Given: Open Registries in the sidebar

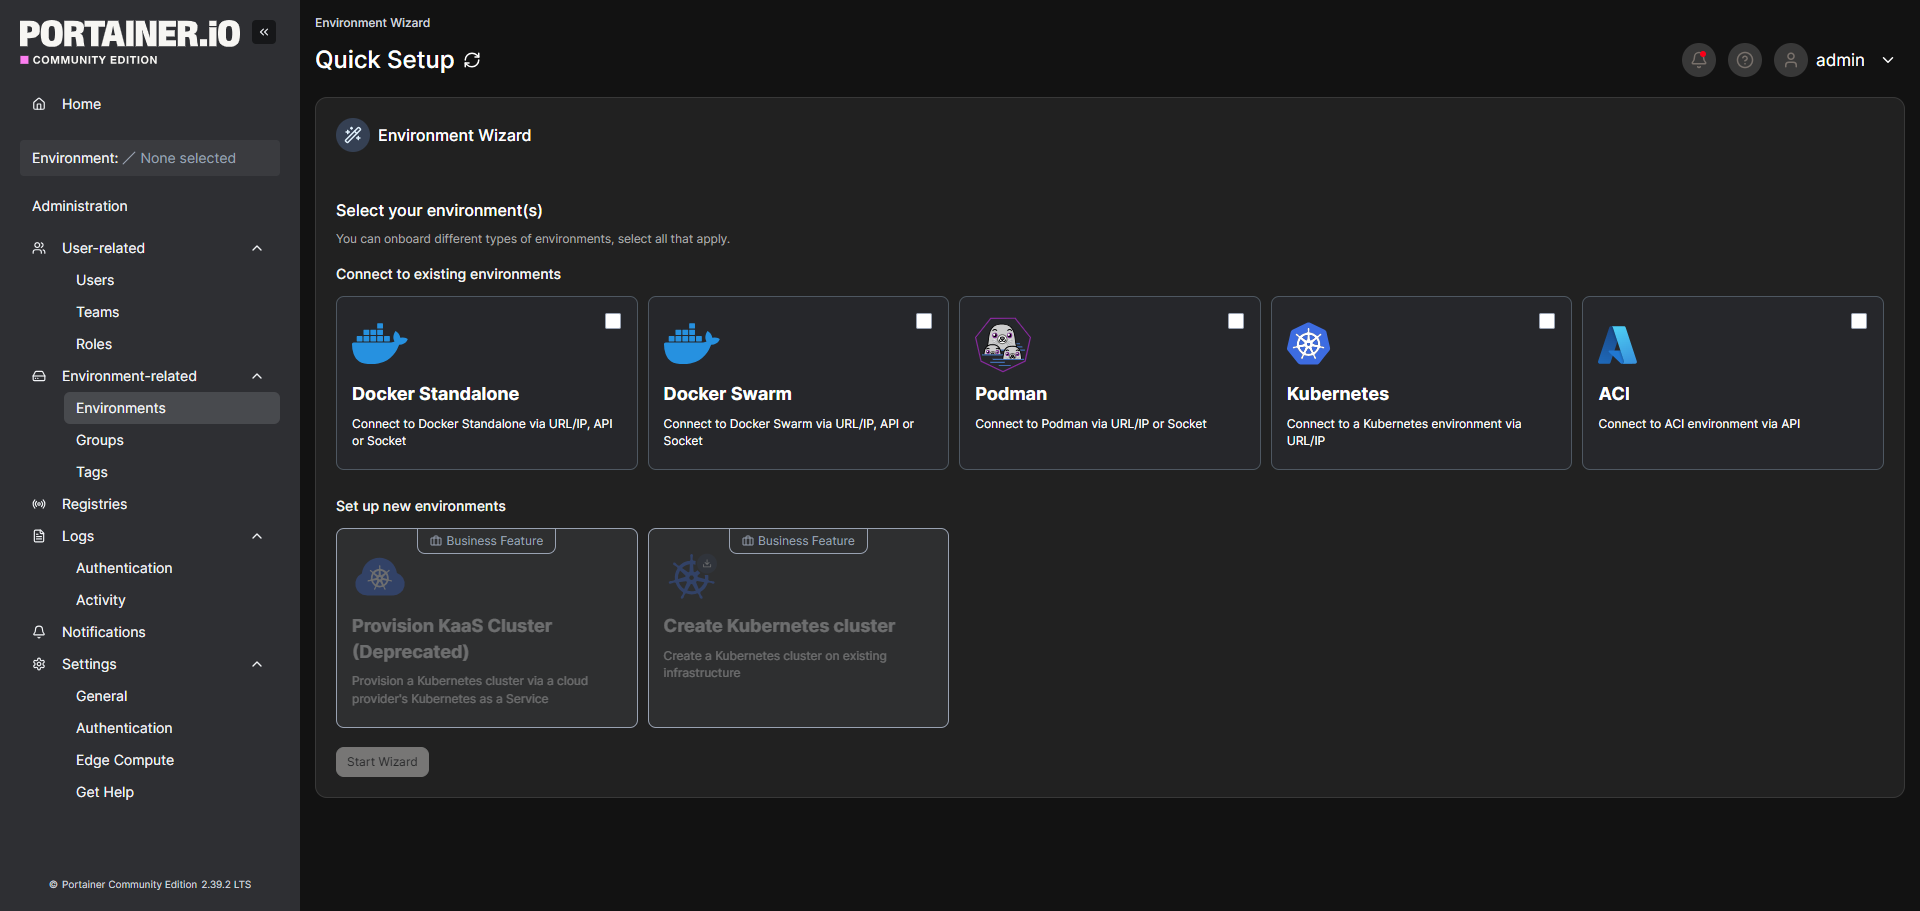Looking at the screenshot, I should pyautogui.click(x=150, y=504).
